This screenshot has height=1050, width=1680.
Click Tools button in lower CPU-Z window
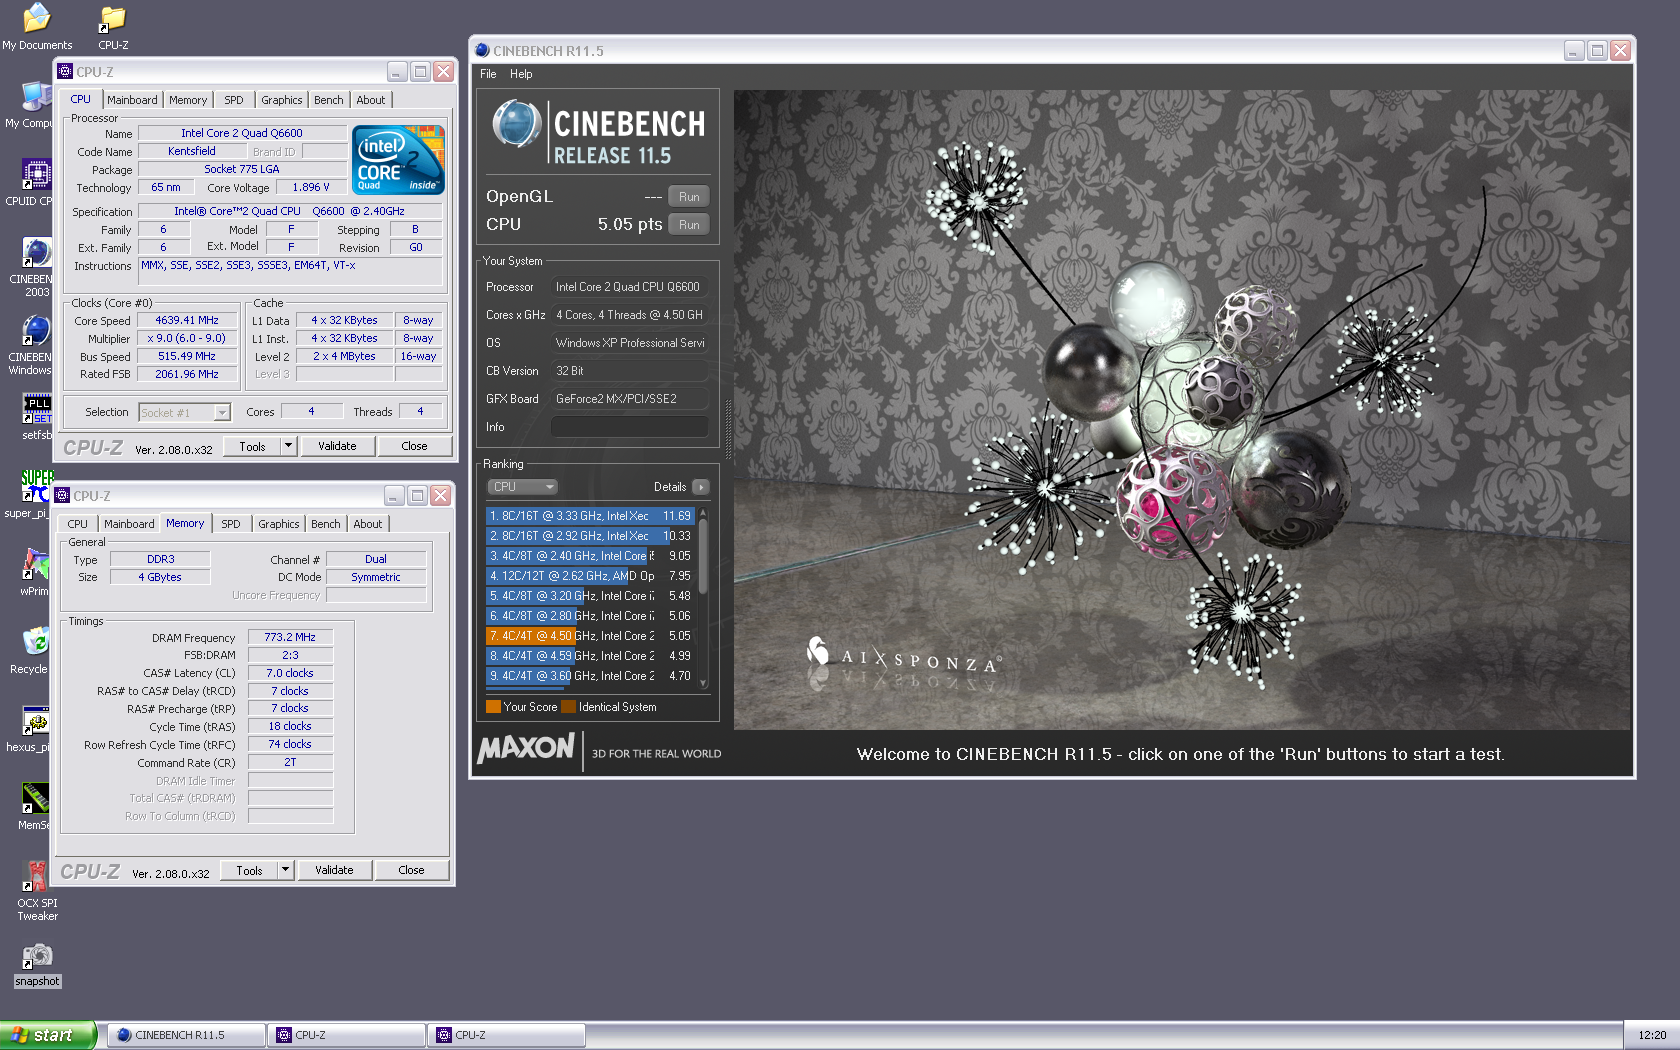(249, 870)
